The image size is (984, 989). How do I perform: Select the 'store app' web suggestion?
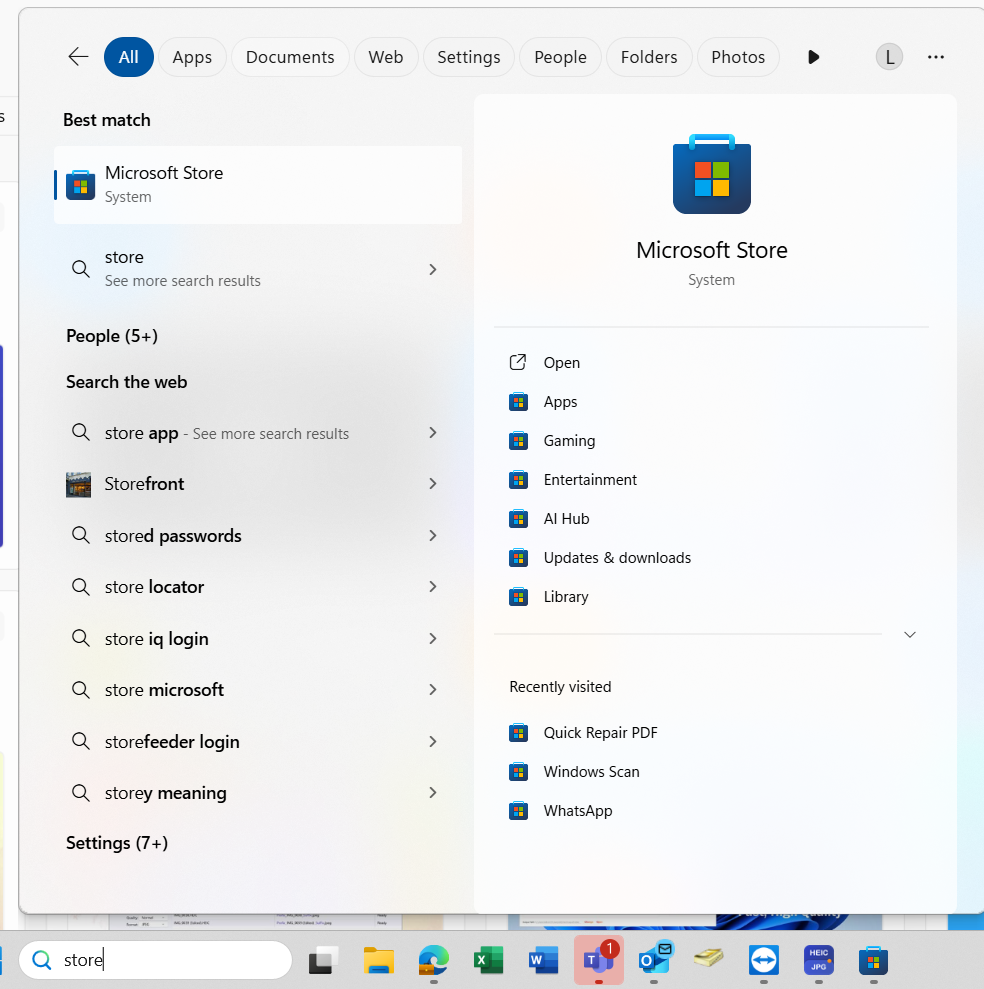point(258,433)
